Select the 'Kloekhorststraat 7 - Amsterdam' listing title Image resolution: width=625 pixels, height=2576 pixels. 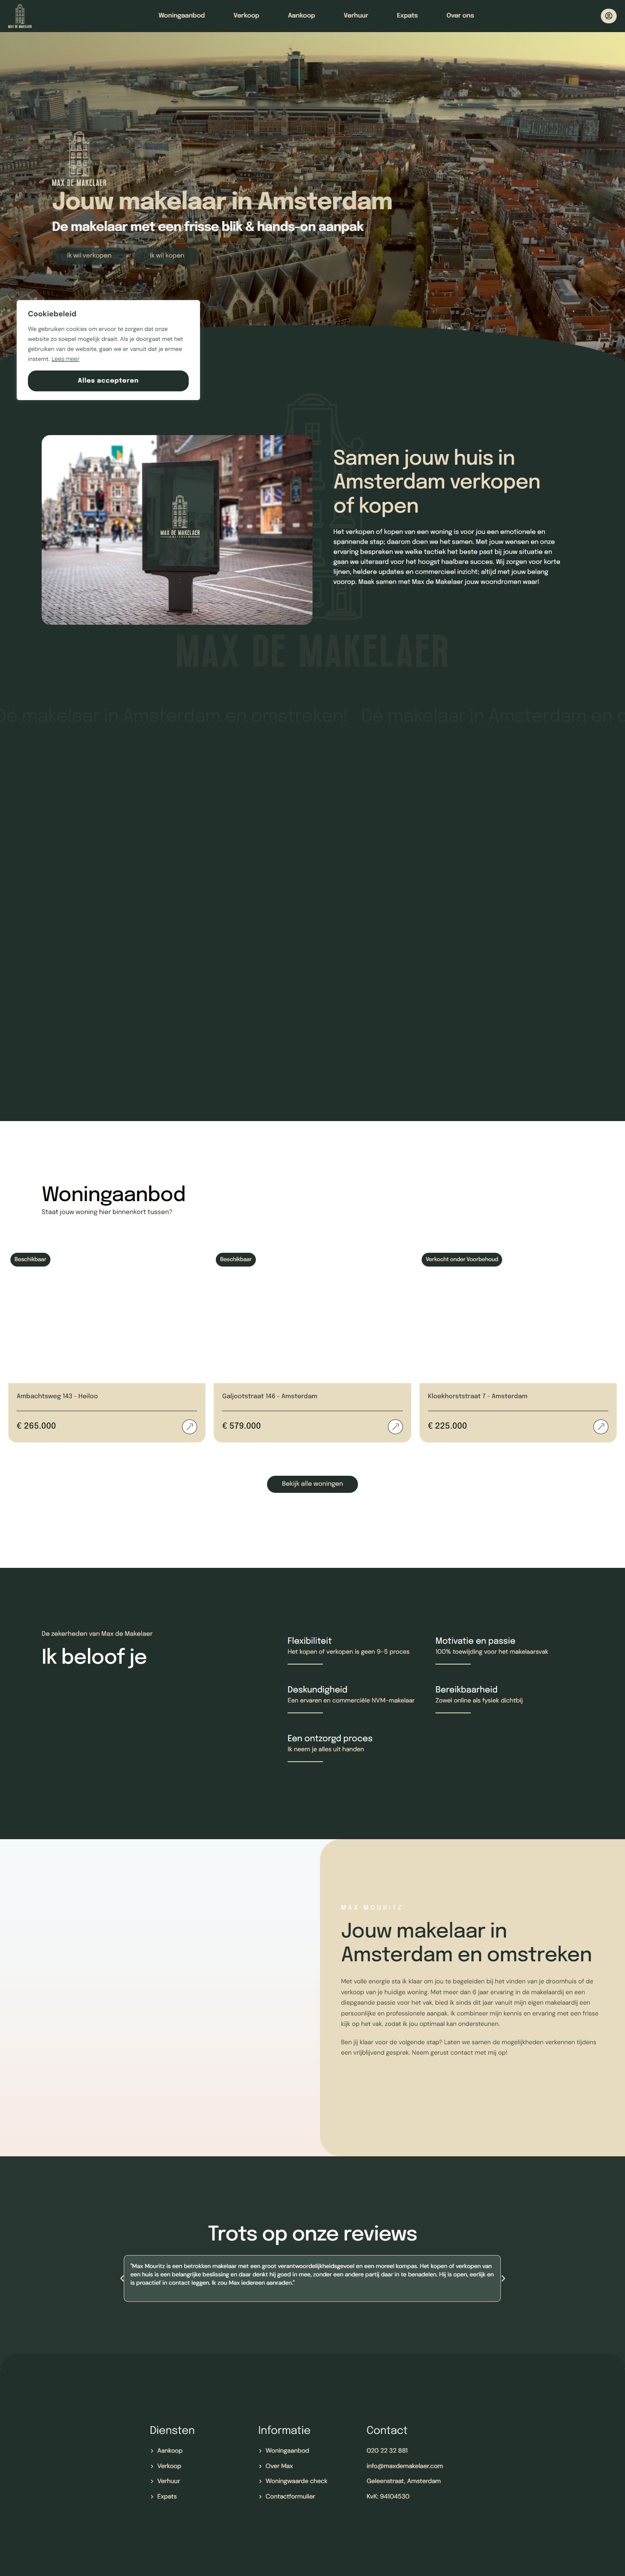[x=478, y=1396]
